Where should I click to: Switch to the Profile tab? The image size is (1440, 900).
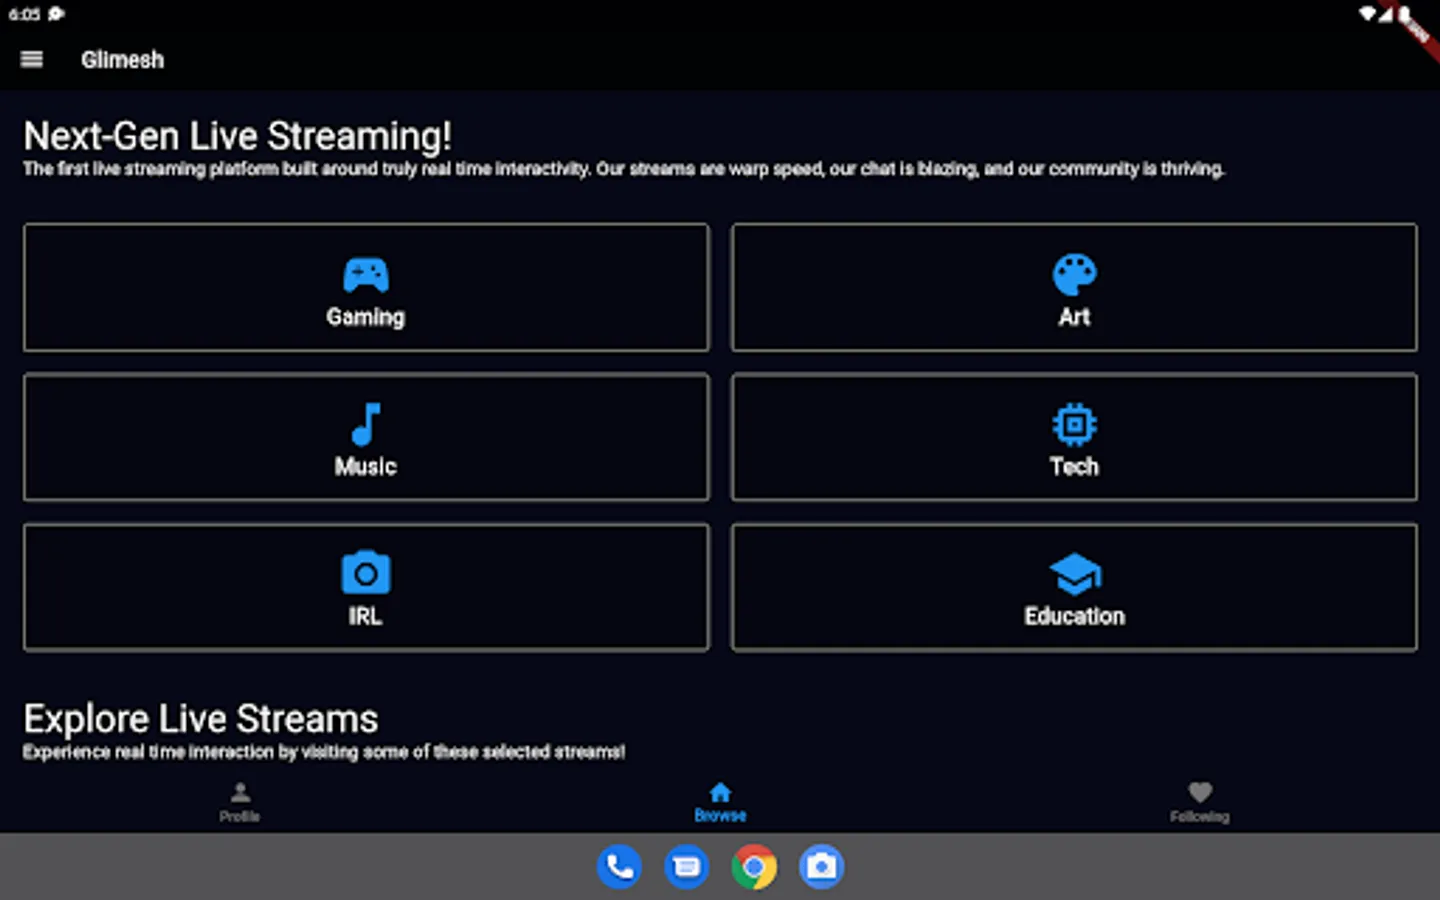point(240,803)
